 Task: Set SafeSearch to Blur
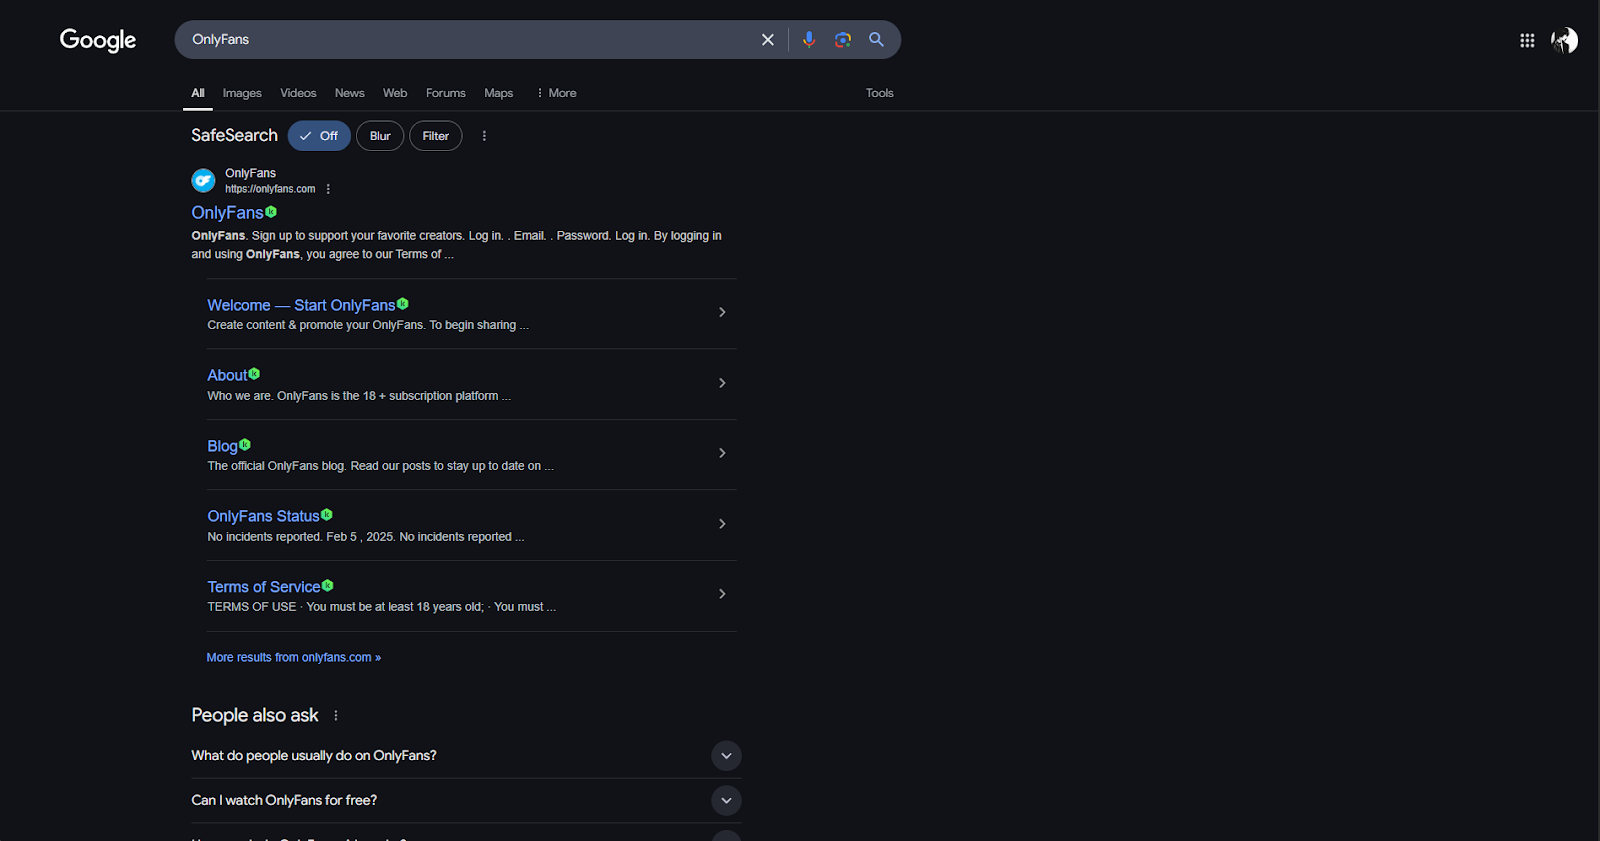tap(380, 136)
